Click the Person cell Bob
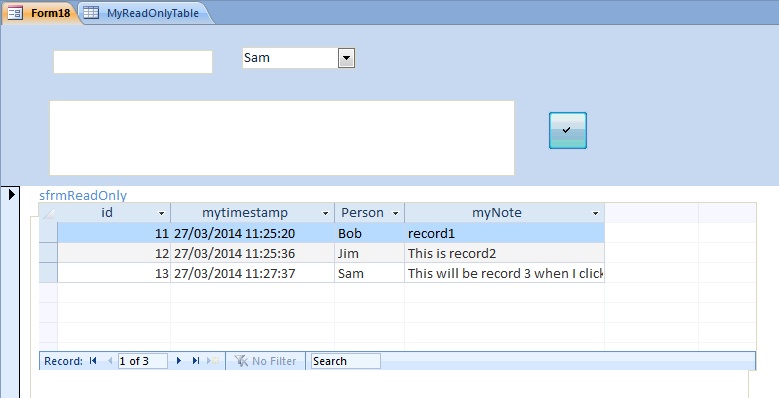Viewport: 779px width, 398px height. point(370,233)
